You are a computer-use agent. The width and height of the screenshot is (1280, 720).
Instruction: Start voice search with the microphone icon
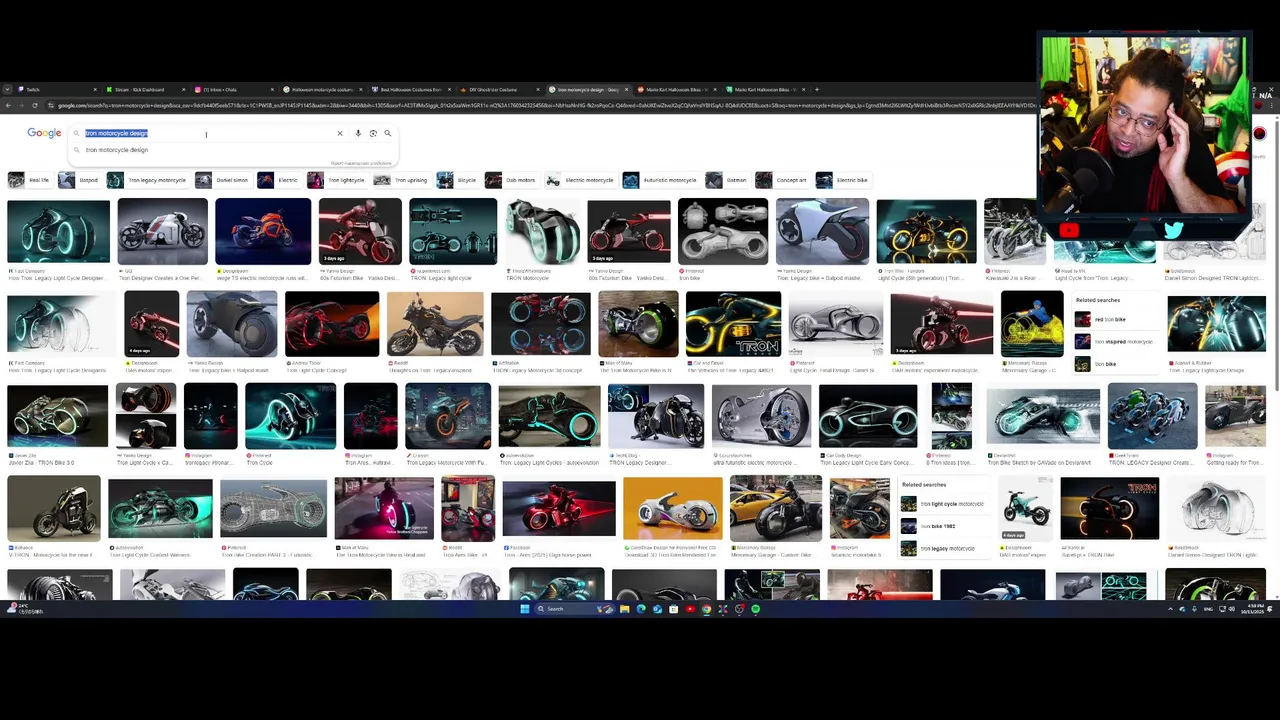click(358, 133)
